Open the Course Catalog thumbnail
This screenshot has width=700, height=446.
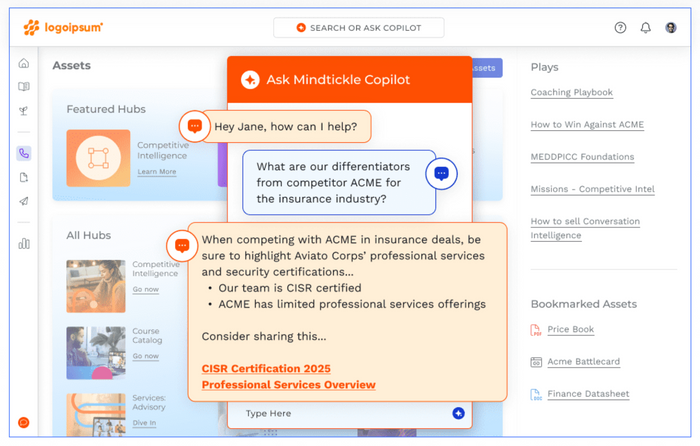96,353
